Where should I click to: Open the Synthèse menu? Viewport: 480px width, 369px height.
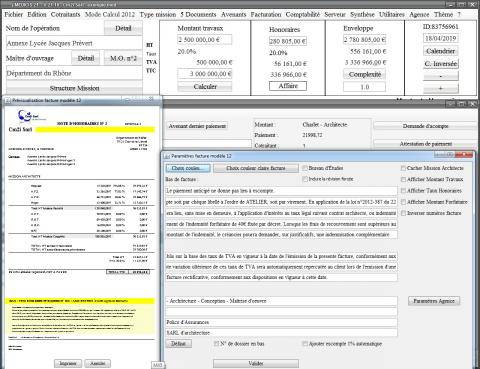point(362,15)
